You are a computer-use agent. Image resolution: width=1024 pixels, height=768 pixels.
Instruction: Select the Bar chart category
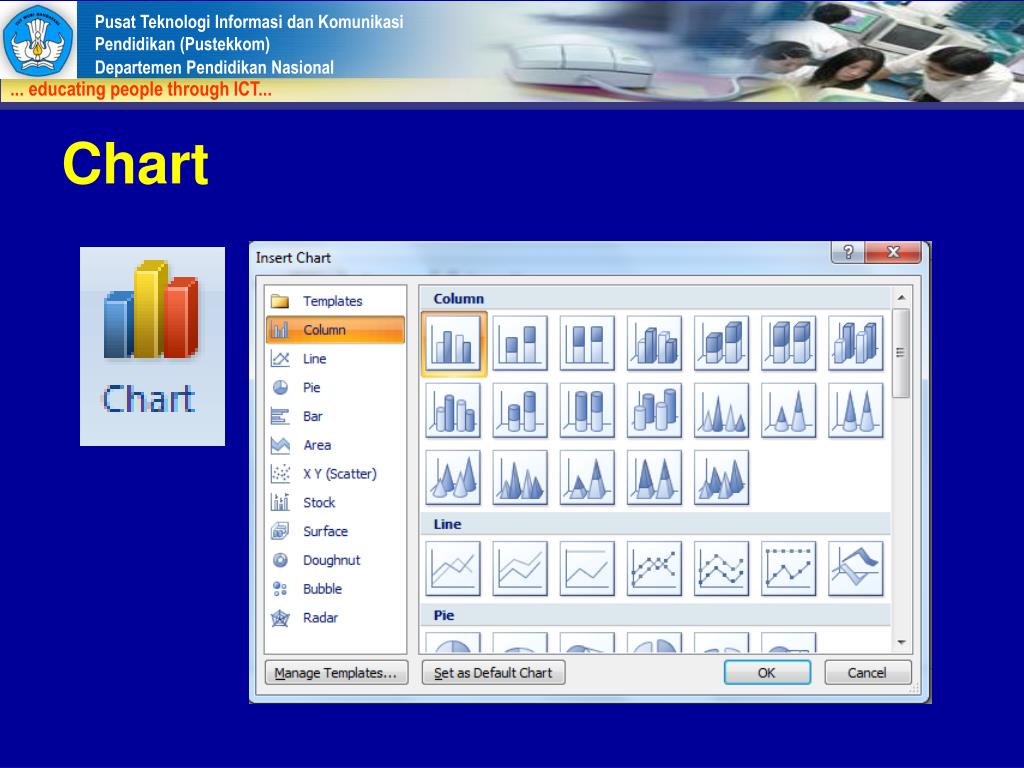(x=336, y=416)
